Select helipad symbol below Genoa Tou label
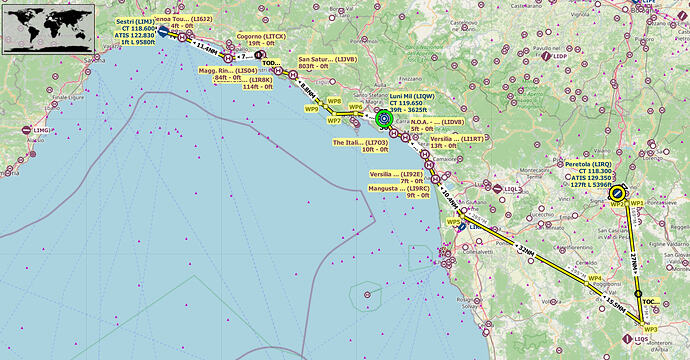690x360 pixels. point(182,37)
